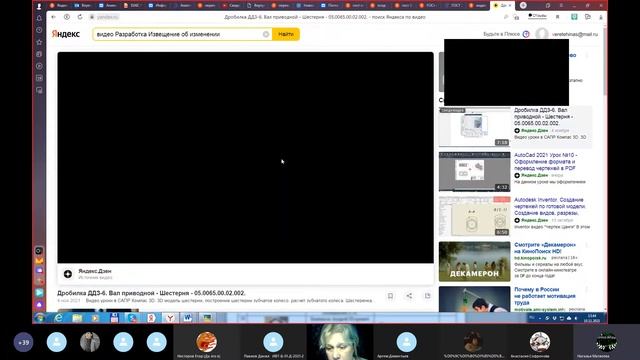Open the Autodesk Inventor video thumbnail
The width and height of the screenshot is (640, 360).
coord(474,217)
